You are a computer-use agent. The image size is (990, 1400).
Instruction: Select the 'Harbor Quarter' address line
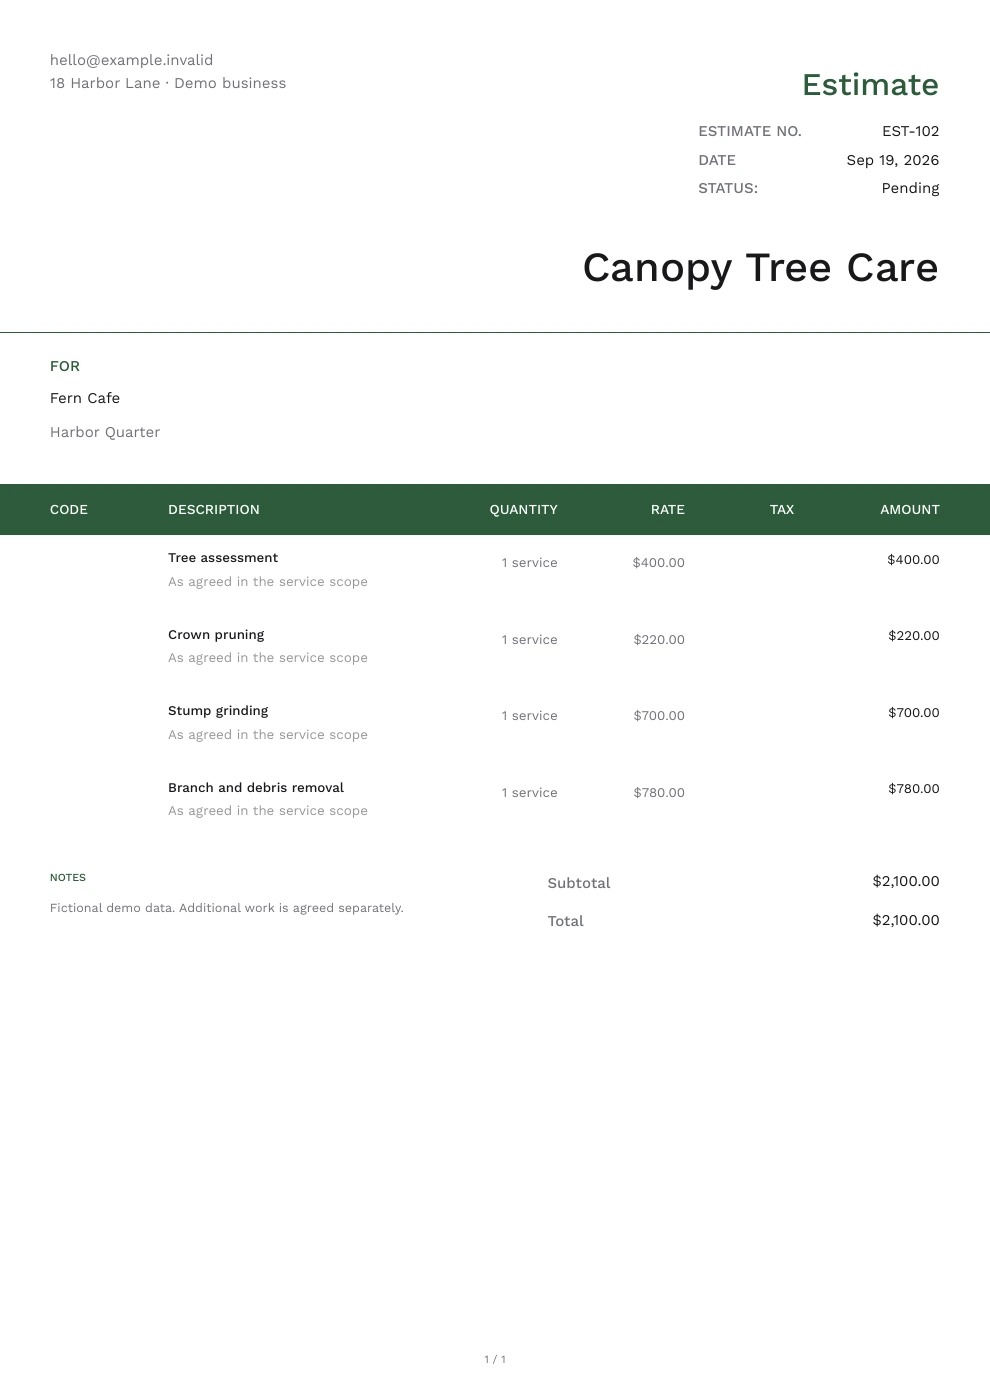[x=105, y=432]
